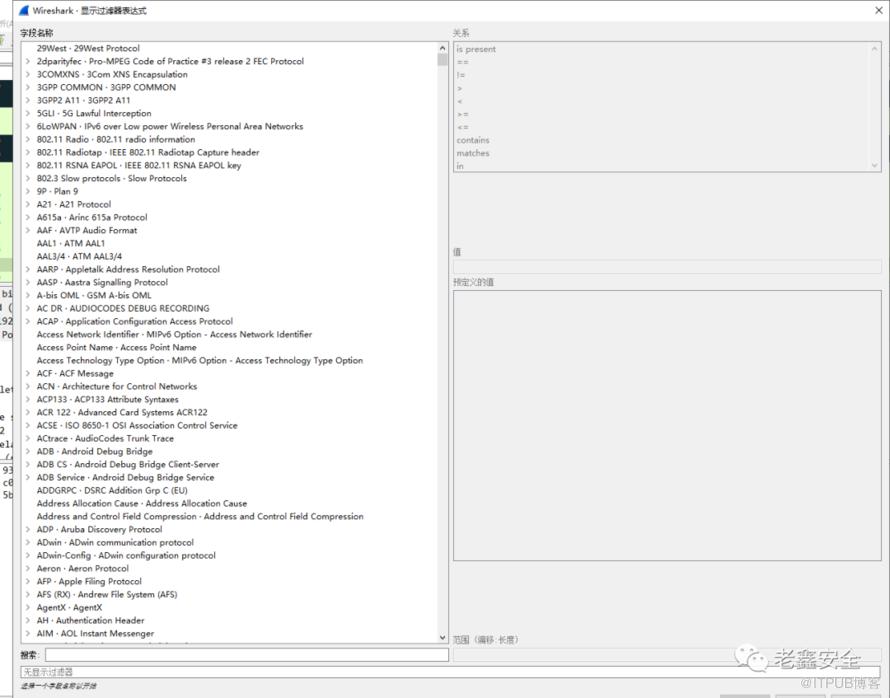Select AAF AVTP Audio Format
This screenshot has width=890, height=698.
coord(87,231)
